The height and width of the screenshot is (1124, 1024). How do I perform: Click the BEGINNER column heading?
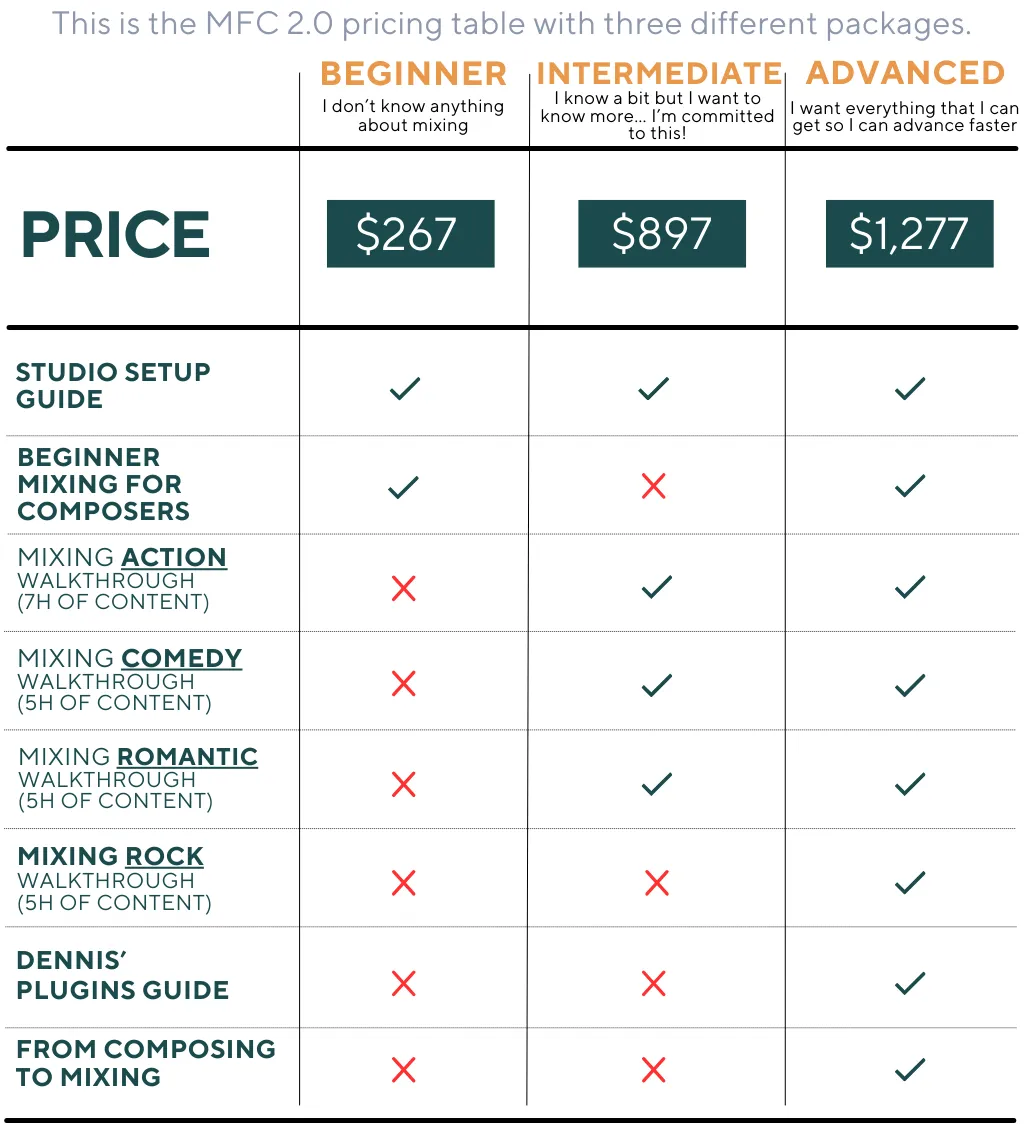point(414,73)
